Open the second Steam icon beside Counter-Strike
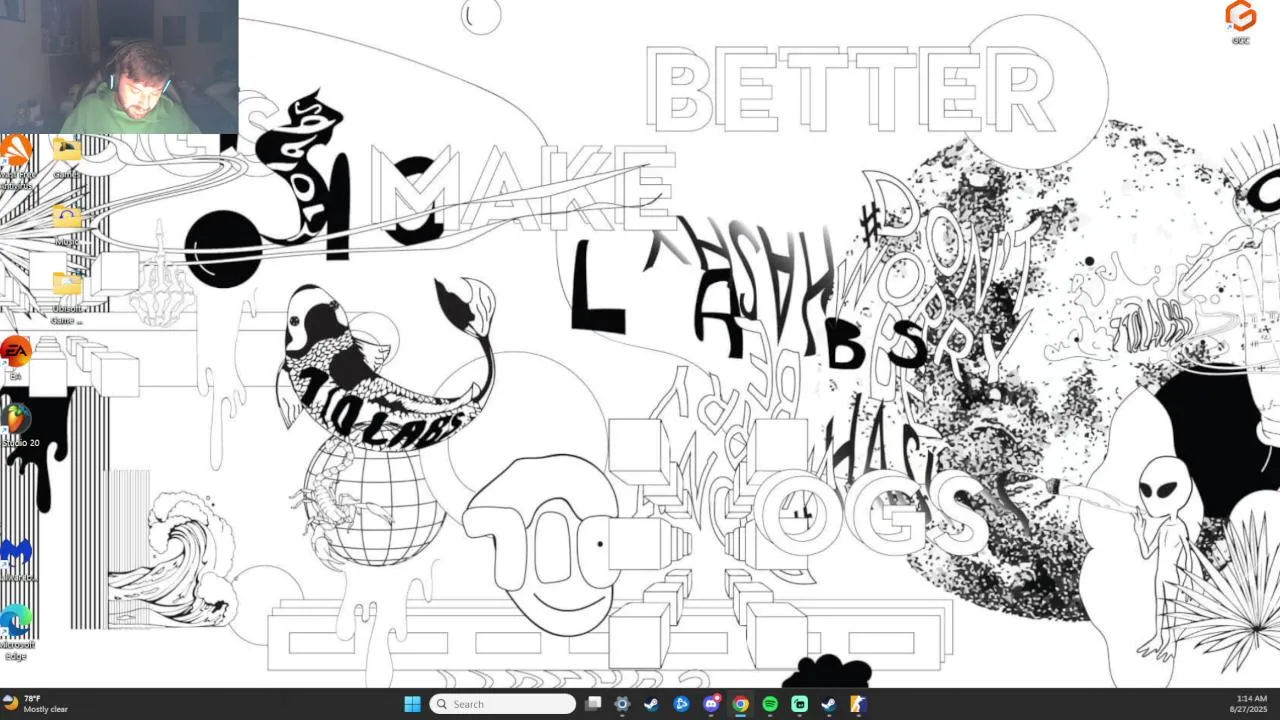 click(829, 704)
